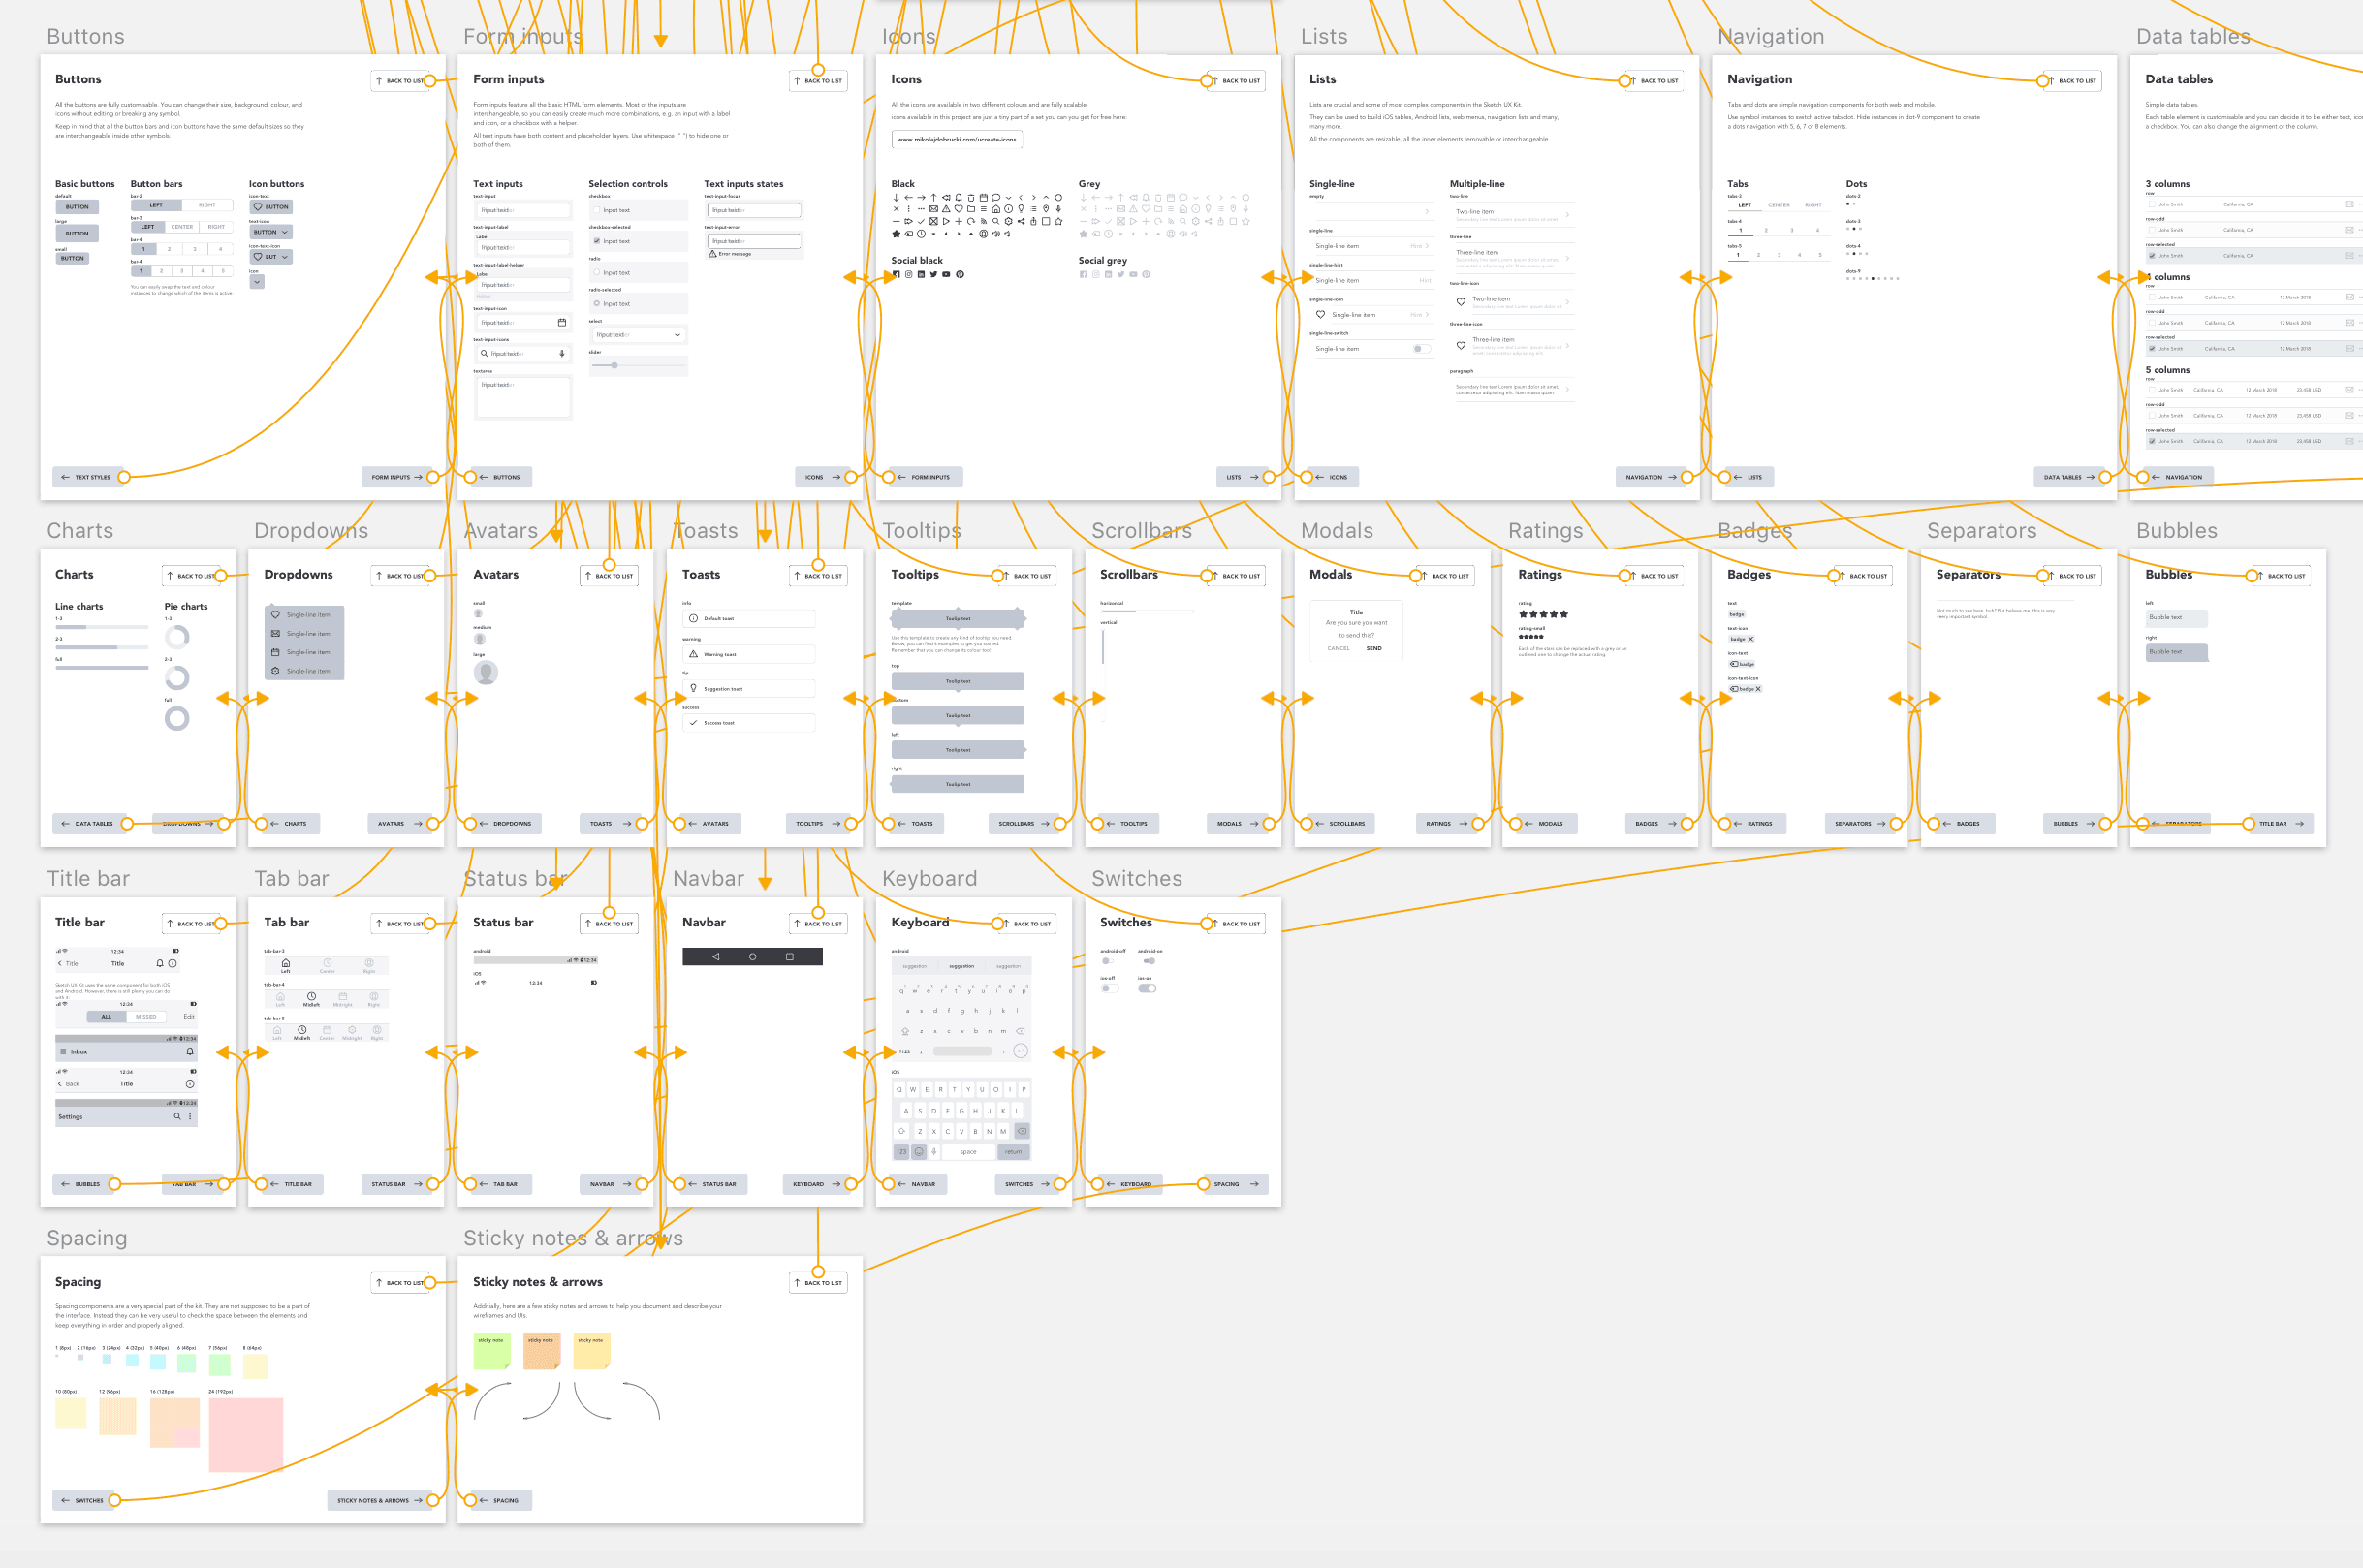This screenshot has width=2363, height=1568.
Task: Switch to the LEFT tab under Navigation Tabs
Action: coord(1745,205)
